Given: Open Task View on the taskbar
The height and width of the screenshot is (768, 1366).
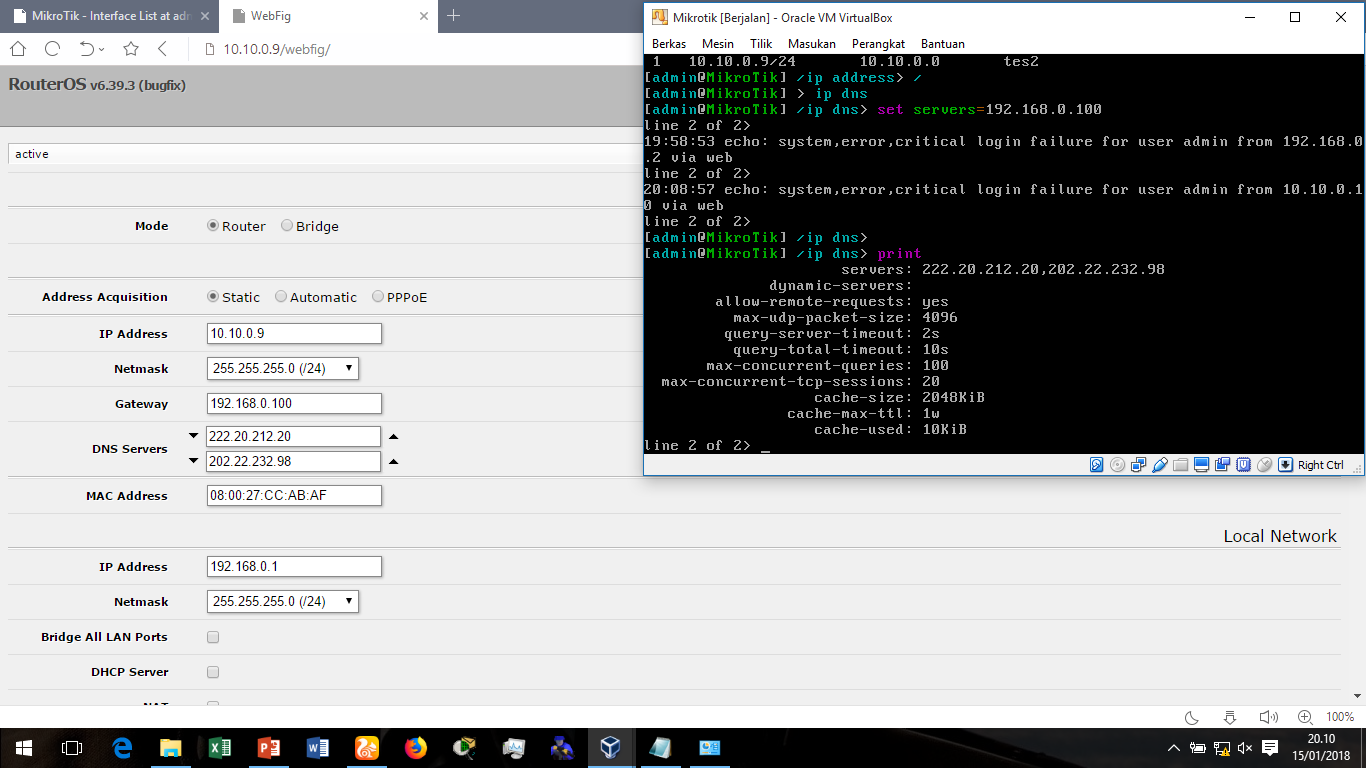Looking at the screenshot, I should [72, 747].
